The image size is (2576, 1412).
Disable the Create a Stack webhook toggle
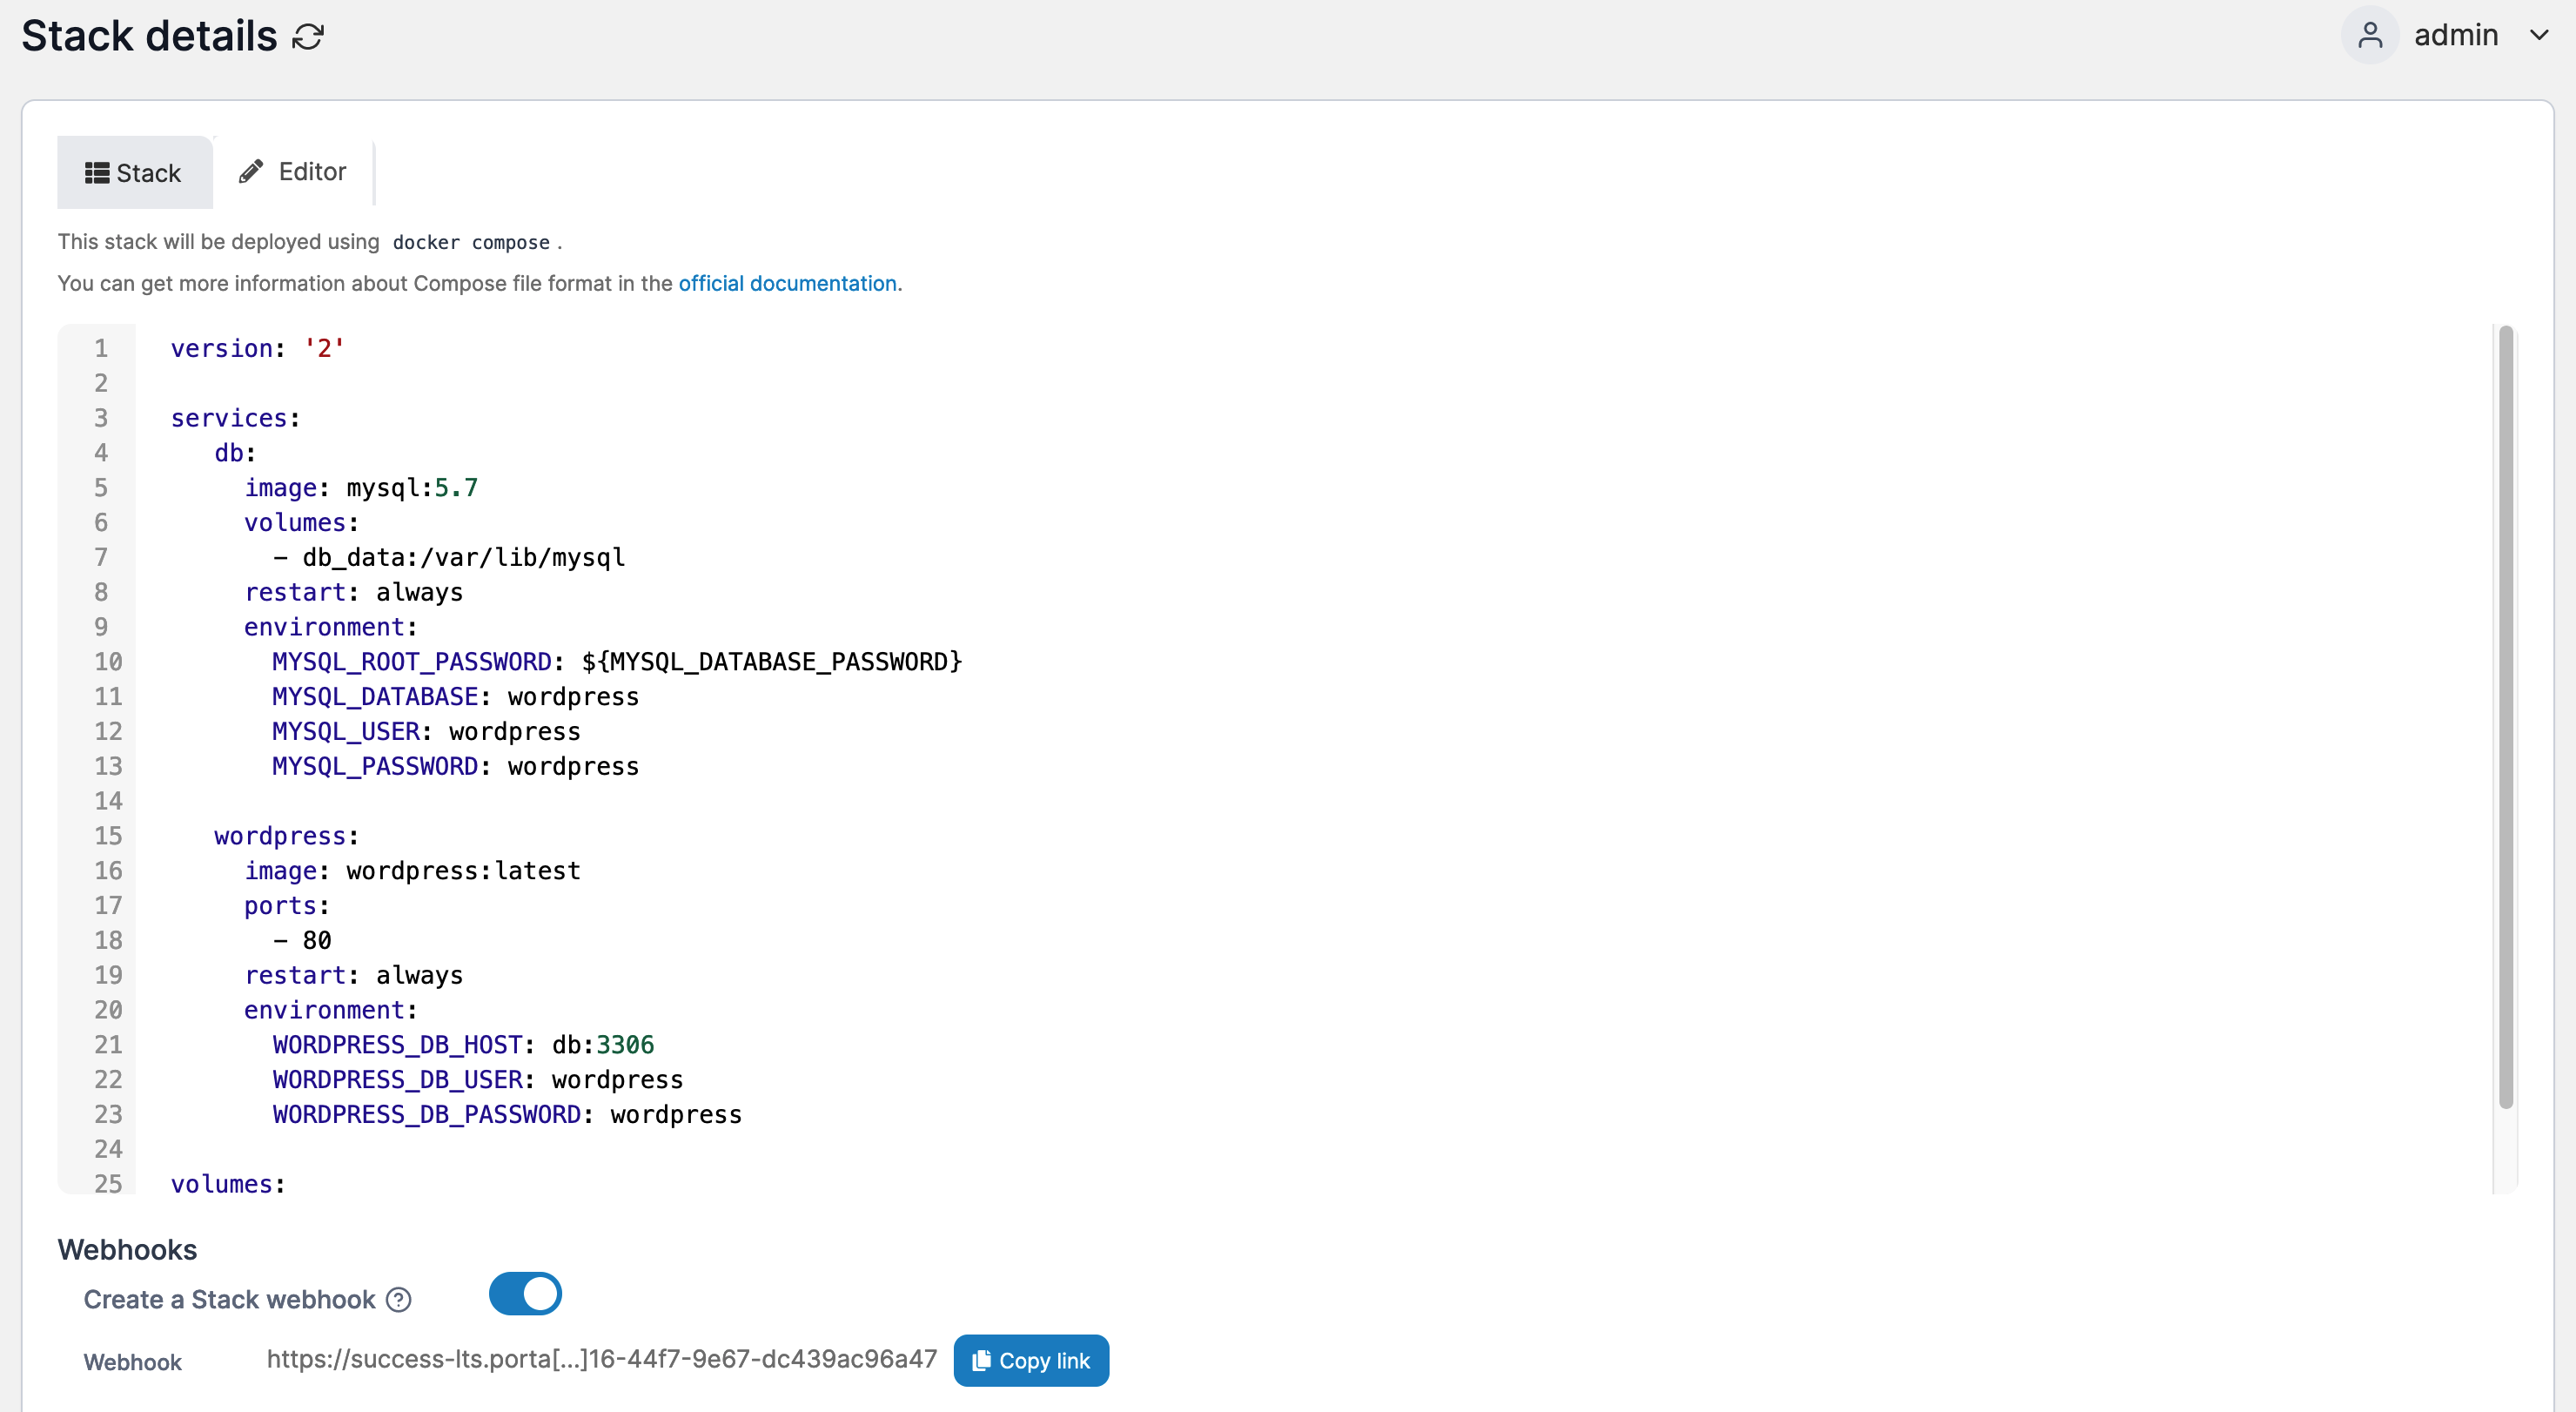[x=525, y=1294]
